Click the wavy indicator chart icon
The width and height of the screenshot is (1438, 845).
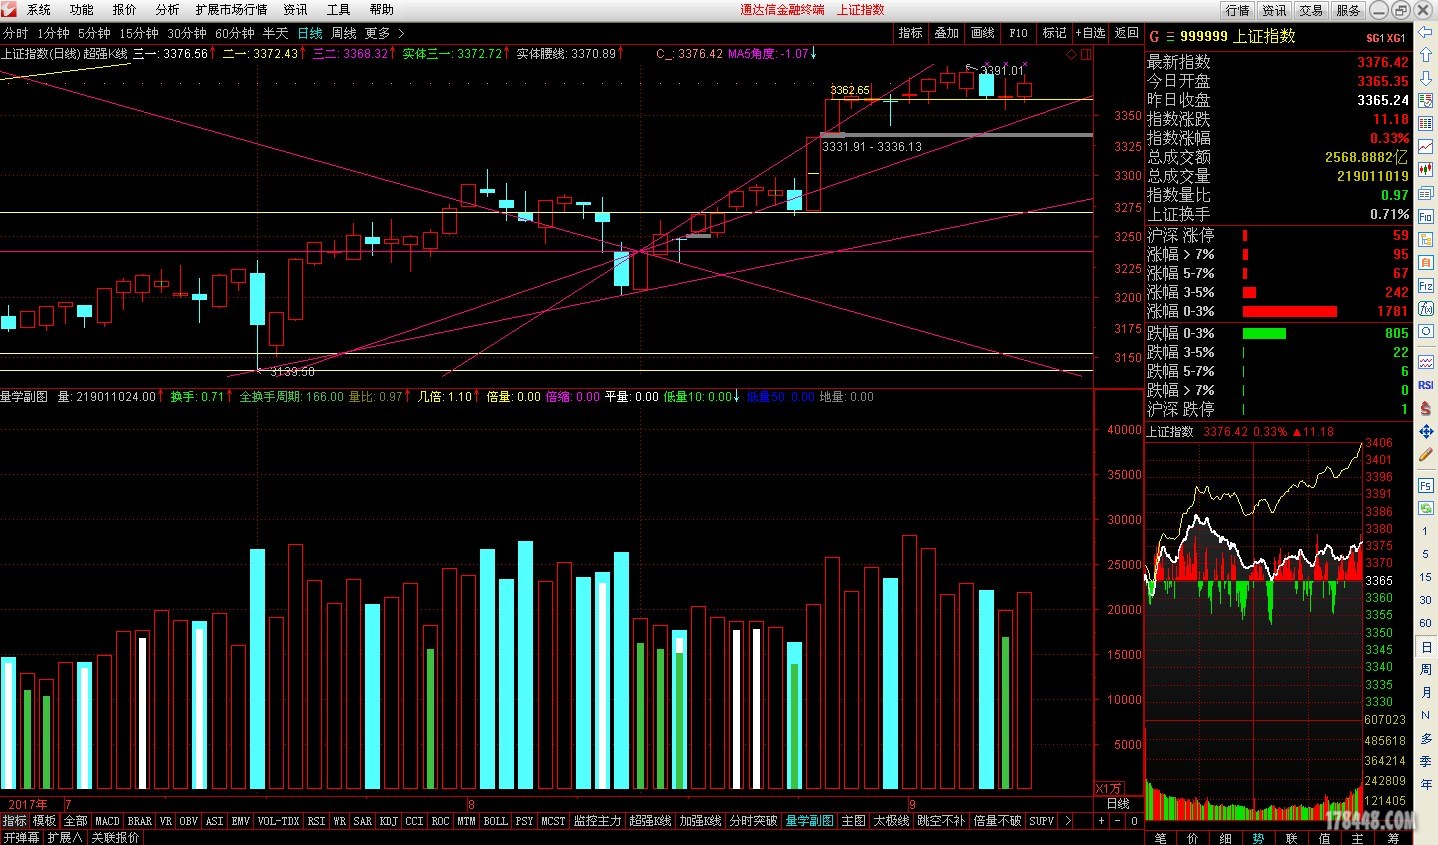coord(1426,361)
